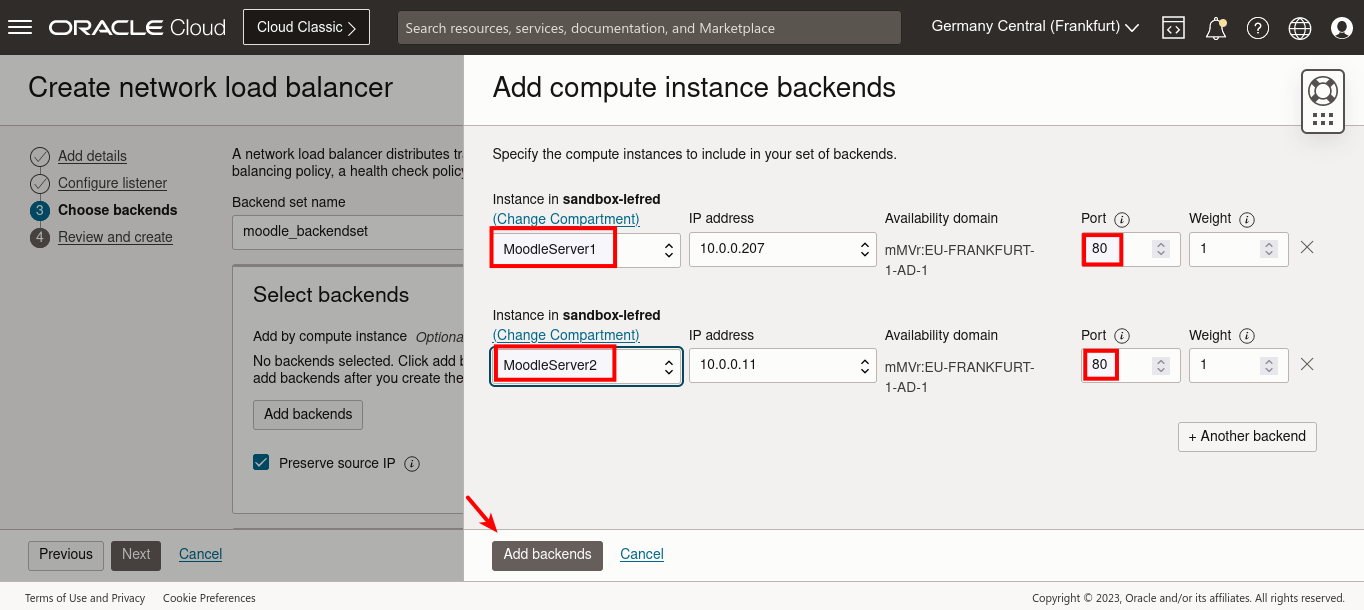
Task: Open the language selection globe
Action: (x=1300, y=27)
